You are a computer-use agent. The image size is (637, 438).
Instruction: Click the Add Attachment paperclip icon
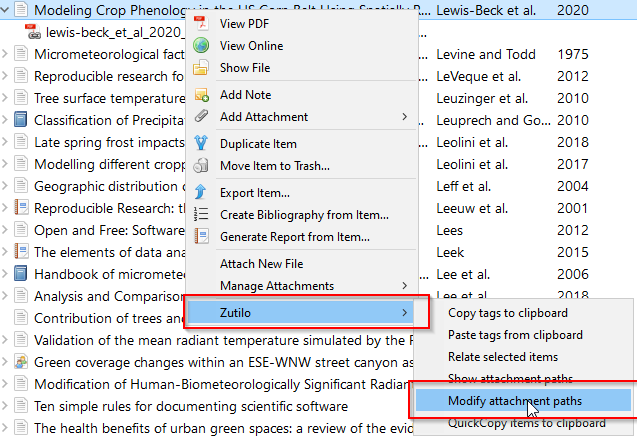tap(201, 117)
